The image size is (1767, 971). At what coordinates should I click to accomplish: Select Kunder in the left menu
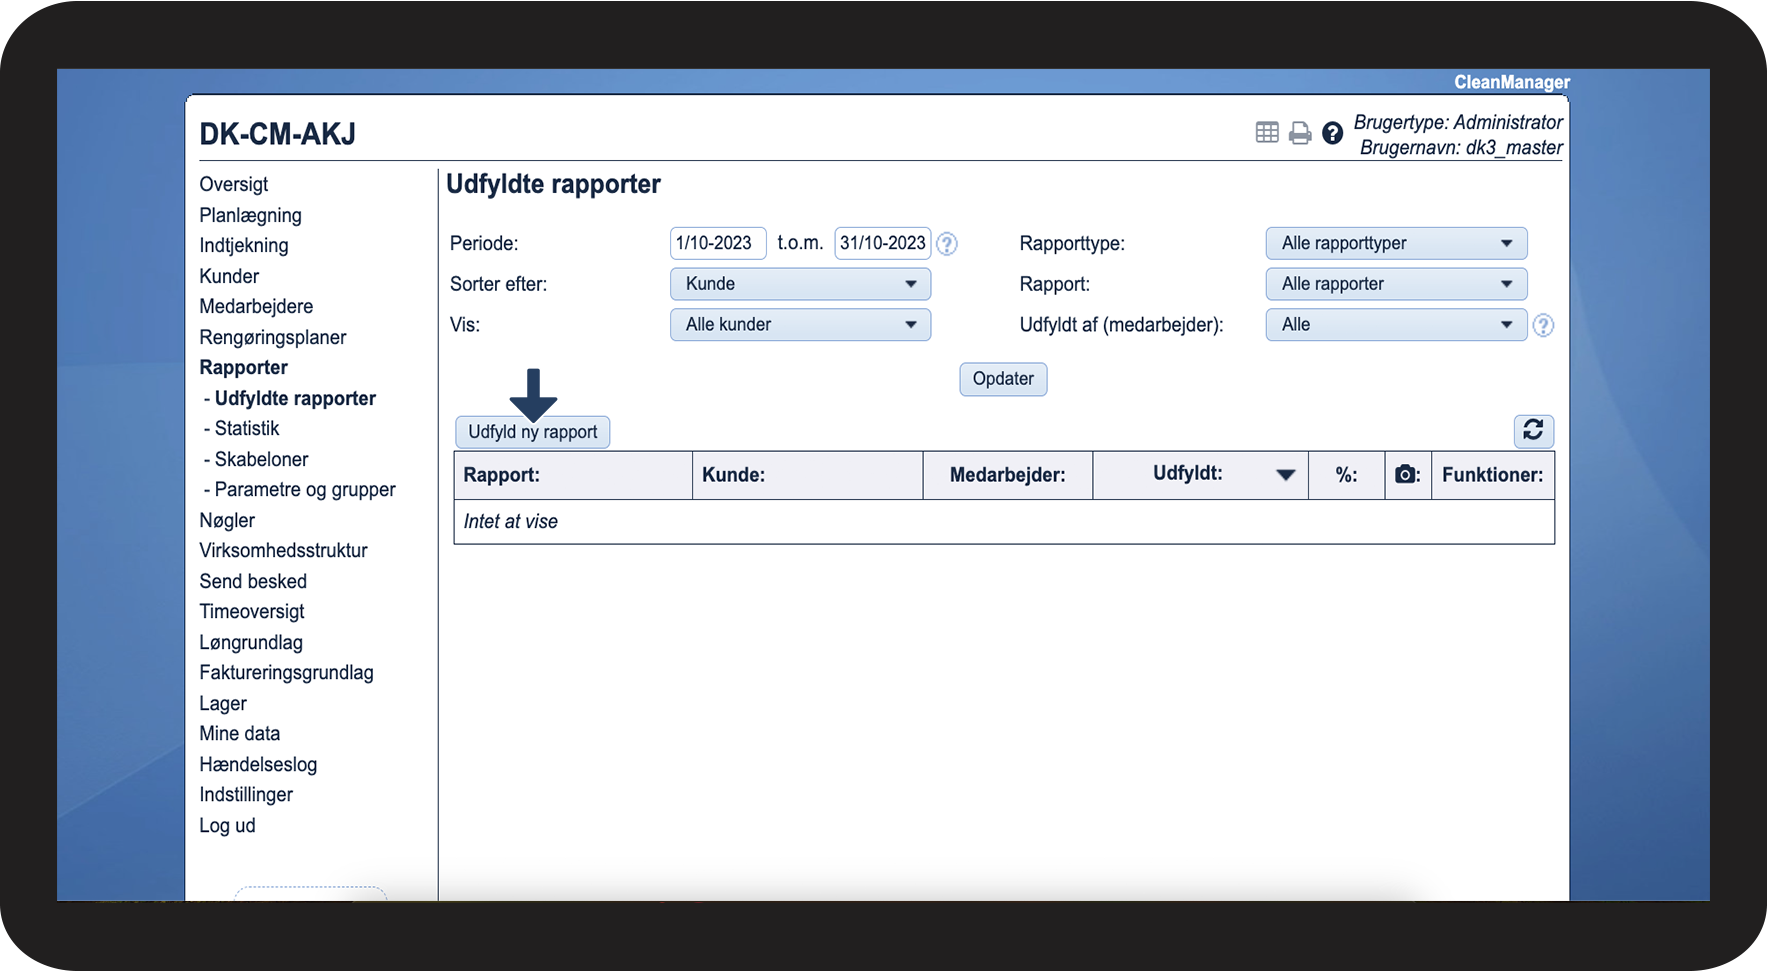click(x=229, y=276)
